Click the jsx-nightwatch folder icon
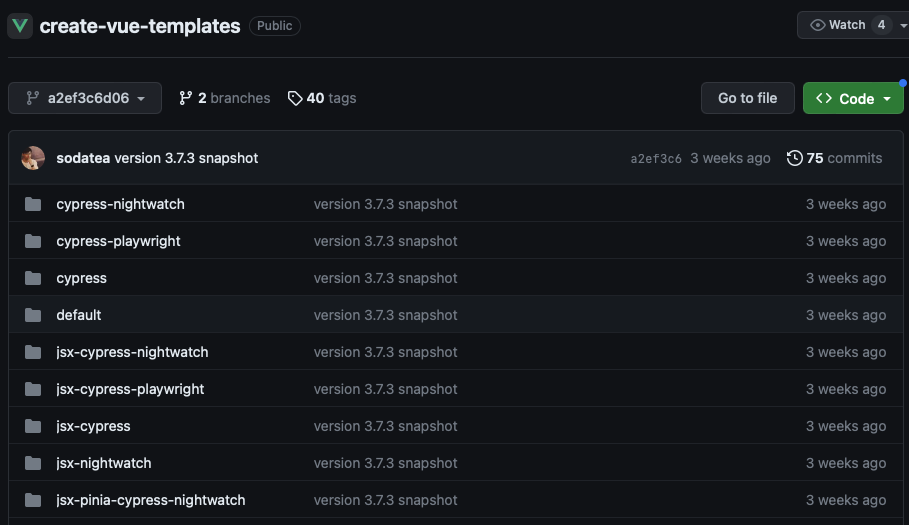 pos(33,463)
